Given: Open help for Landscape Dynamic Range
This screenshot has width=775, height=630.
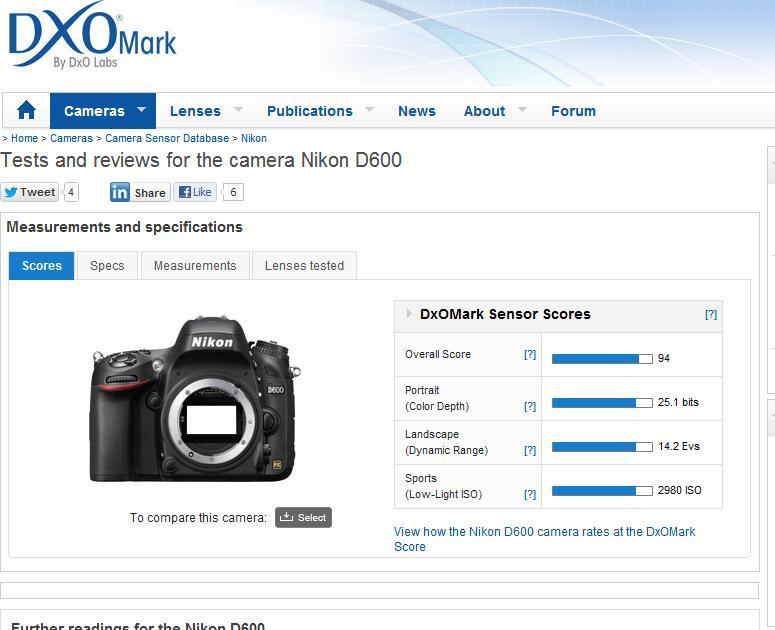Looking at the screenshot, I should click(x=530, y=450).
